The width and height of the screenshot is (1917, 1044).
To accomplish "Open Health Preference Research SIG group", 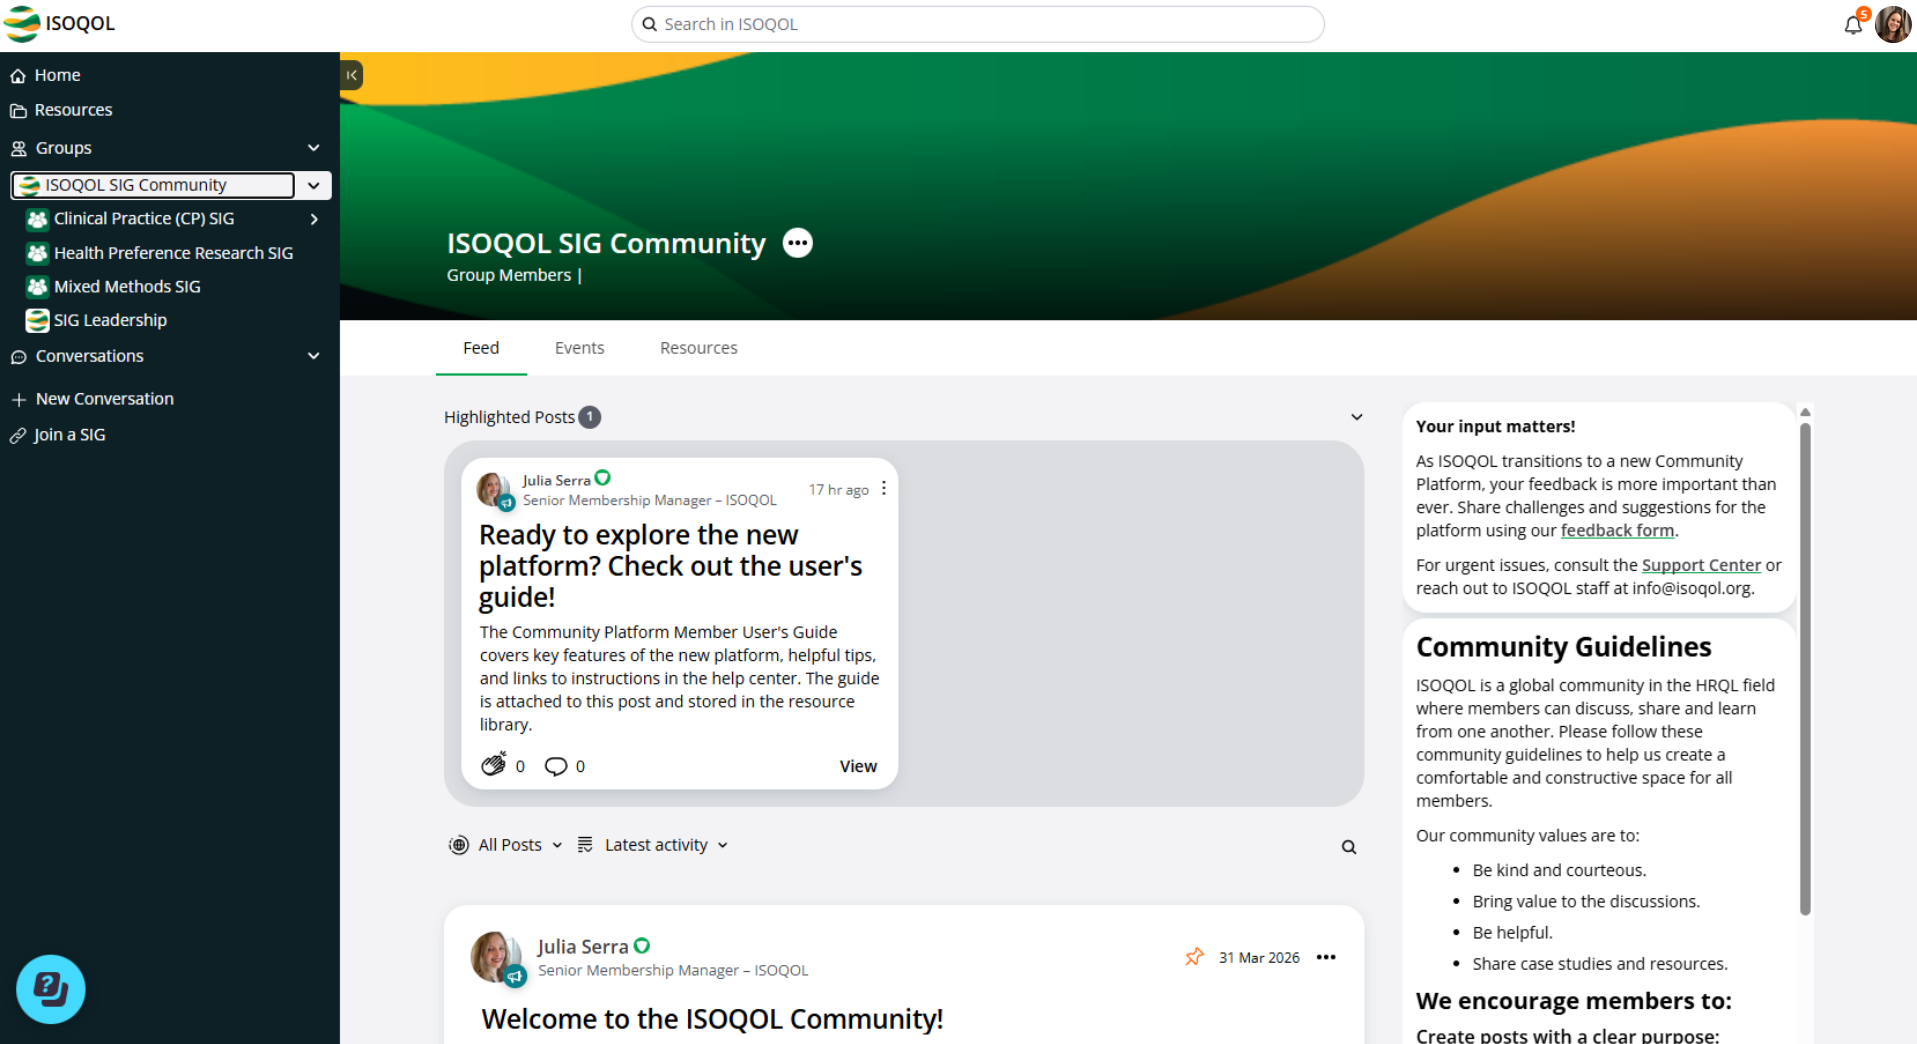I will click(174, 253).
